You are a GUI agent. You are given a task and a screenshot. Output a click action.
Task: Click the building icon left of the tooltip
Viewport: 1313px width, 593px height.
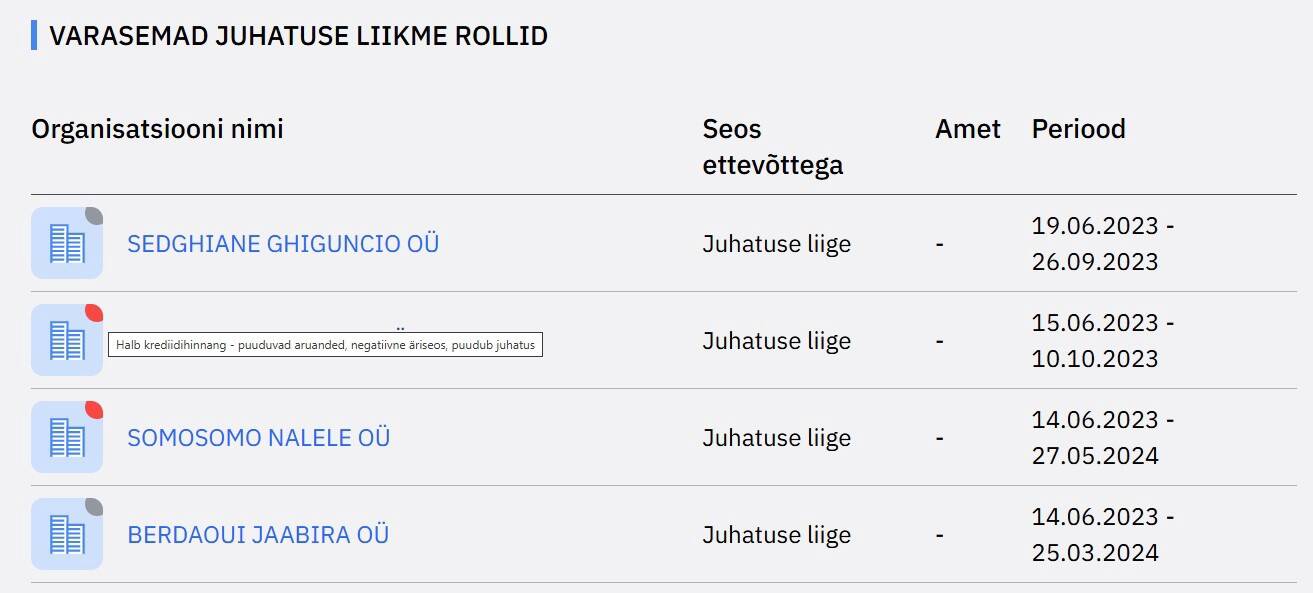66,341
